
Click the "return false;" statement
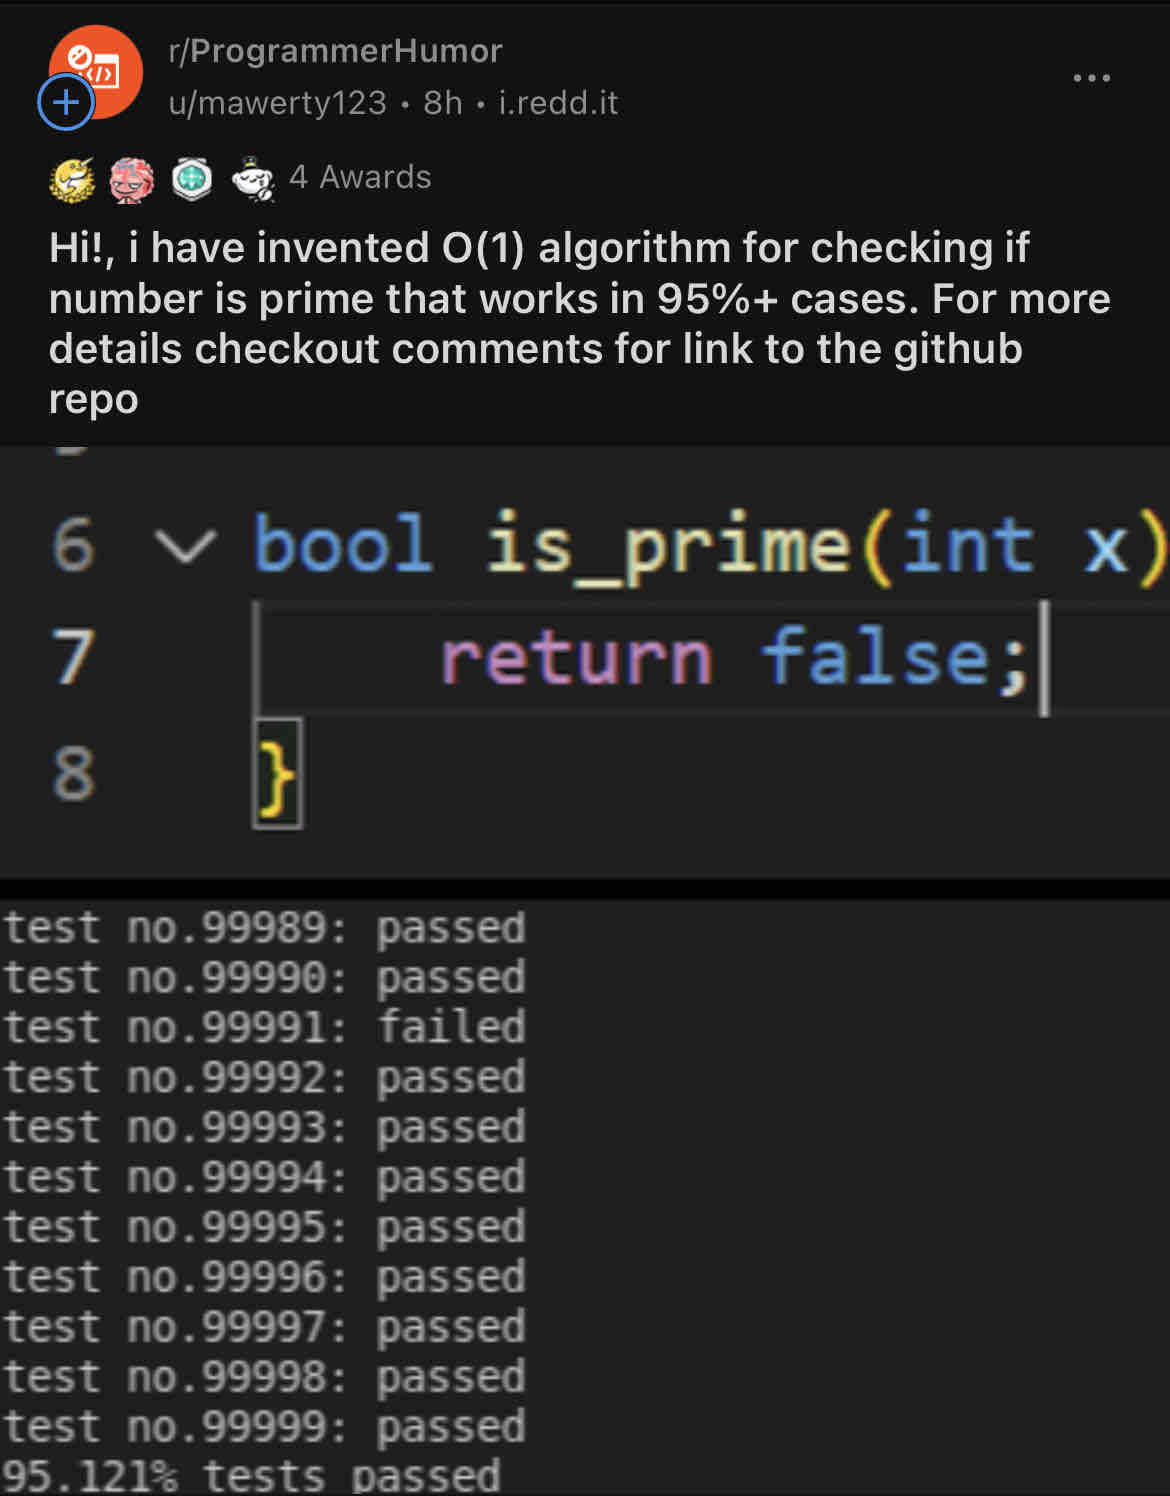(734, 658)
